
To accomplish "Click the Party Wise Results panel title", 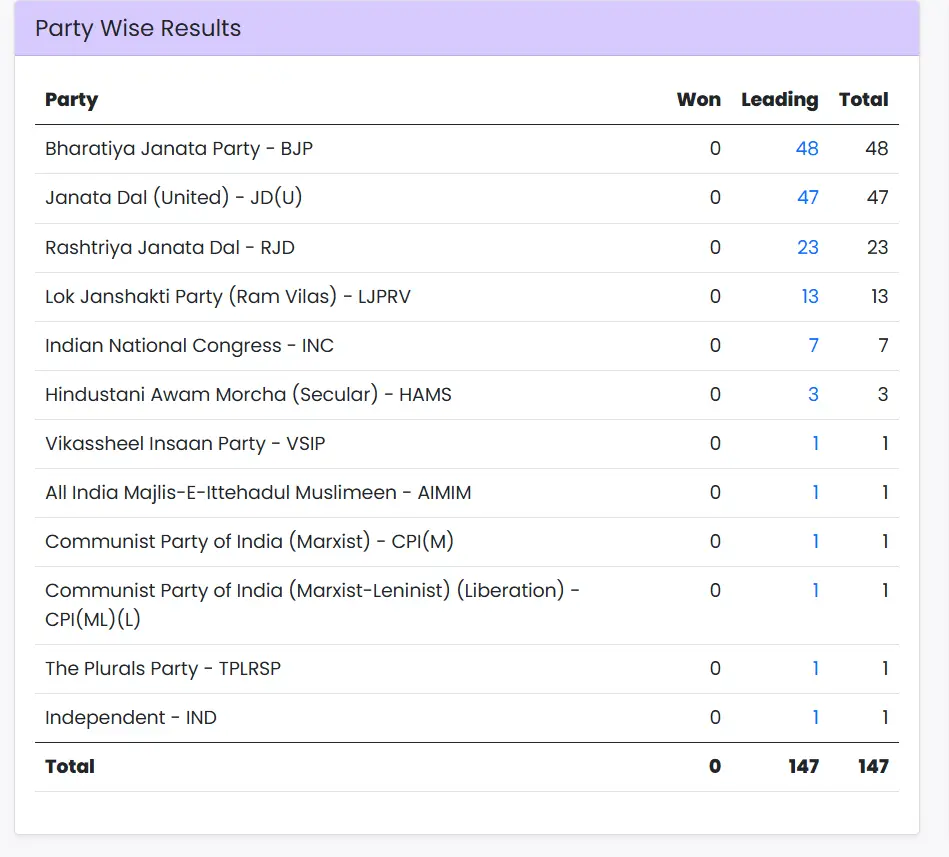I will coord(138,28).
